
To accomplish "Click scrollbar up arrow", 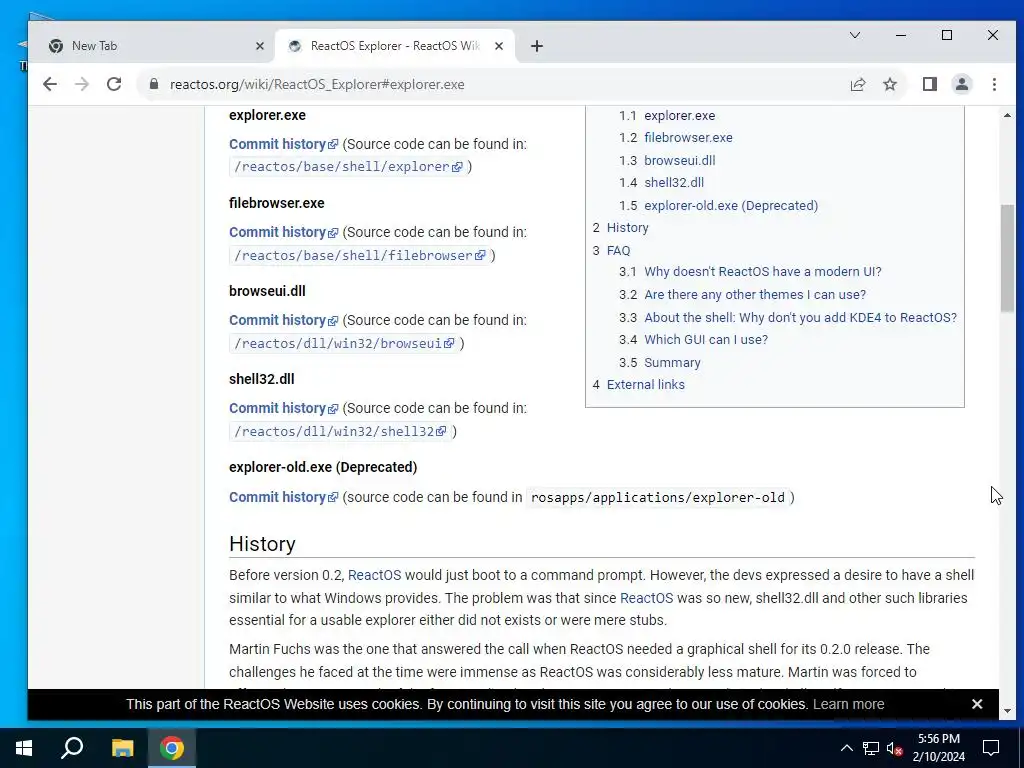I will tap(1007, 116).
